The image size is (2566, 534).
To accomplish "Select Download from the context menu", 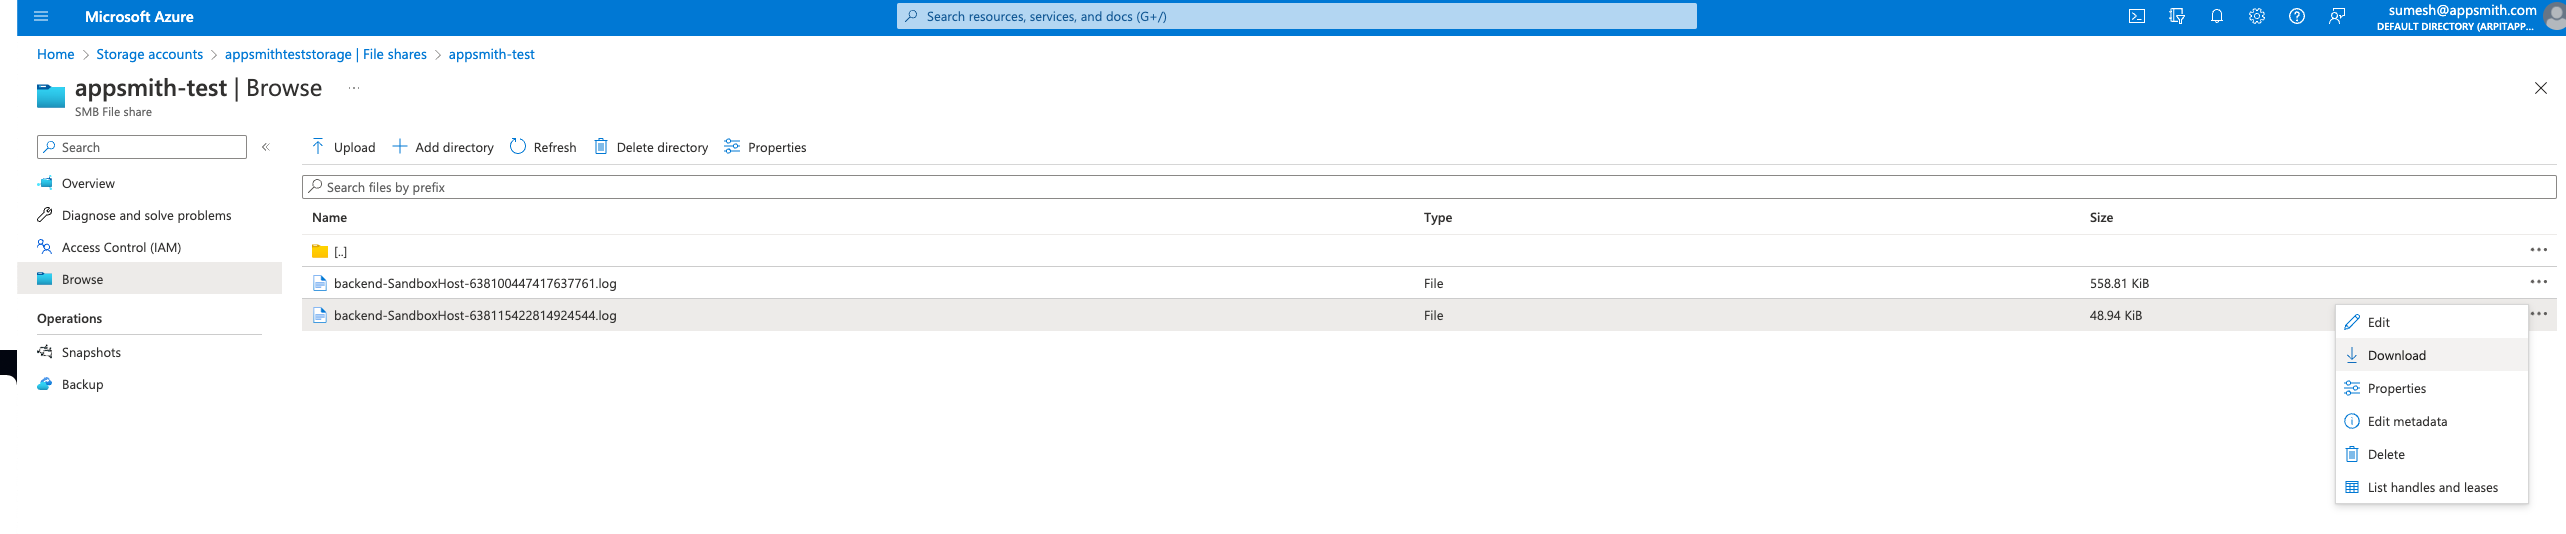I will tap(2396, 355).
